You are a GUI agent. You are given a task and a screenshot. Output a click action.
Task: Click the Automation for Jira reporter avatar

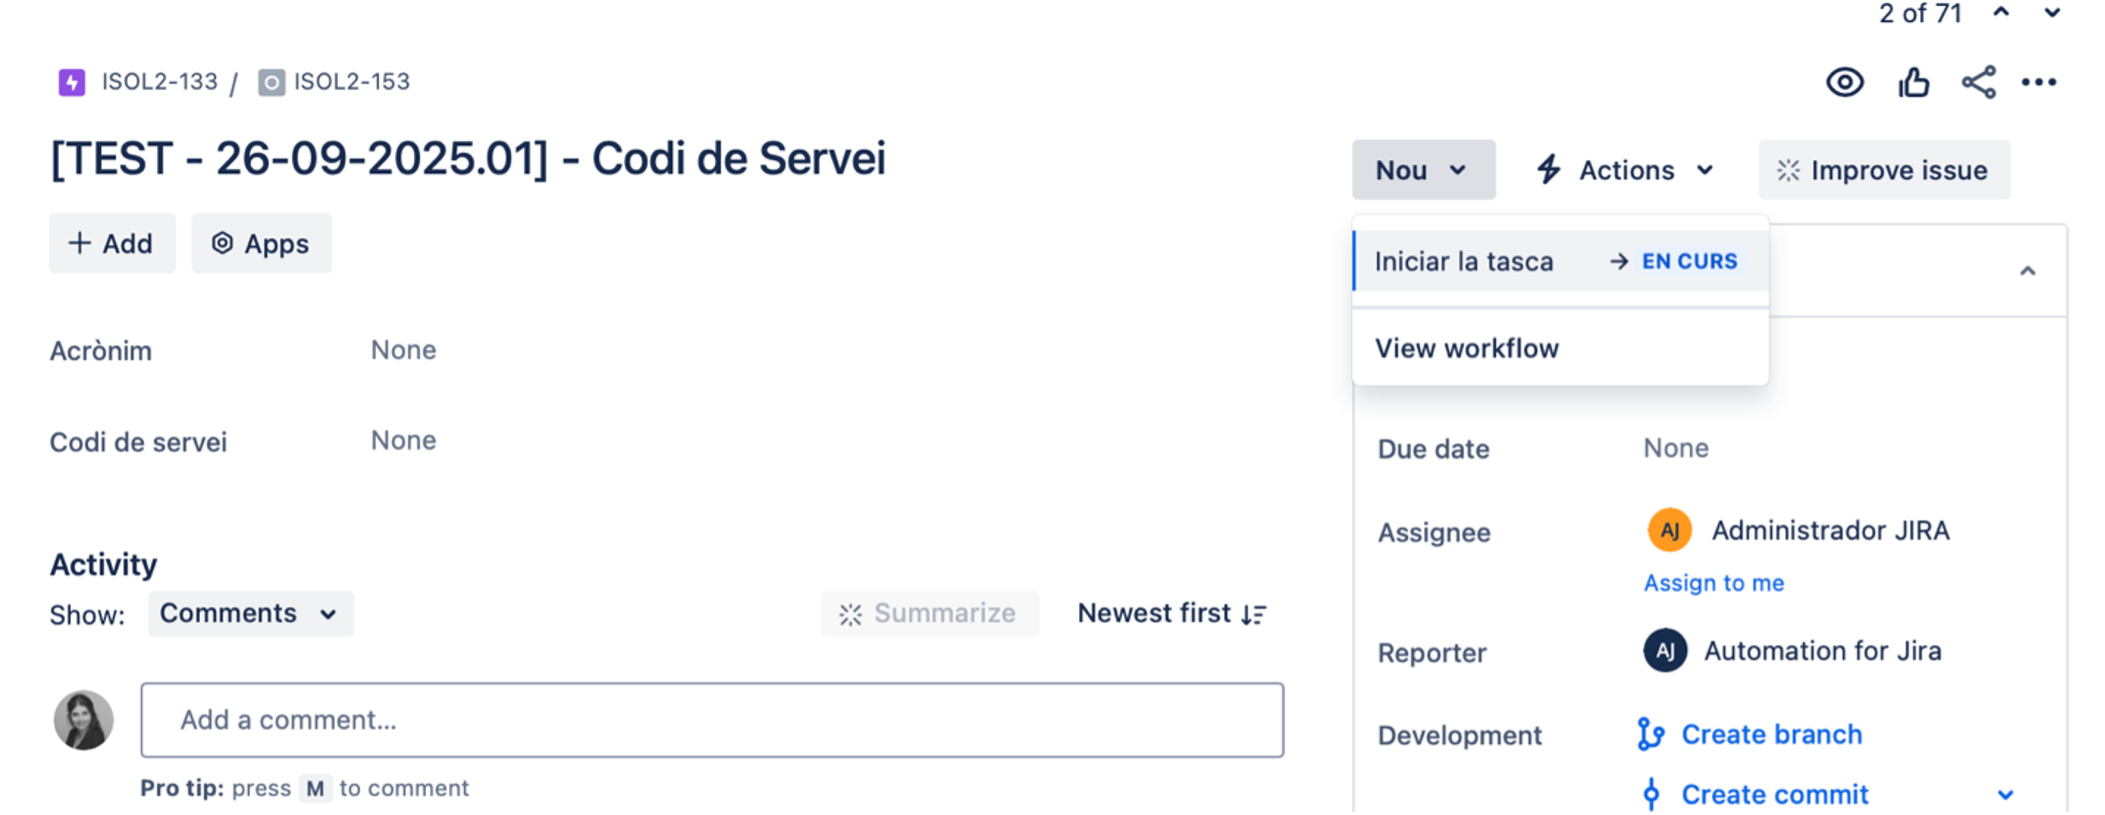tap(1665, 651)
